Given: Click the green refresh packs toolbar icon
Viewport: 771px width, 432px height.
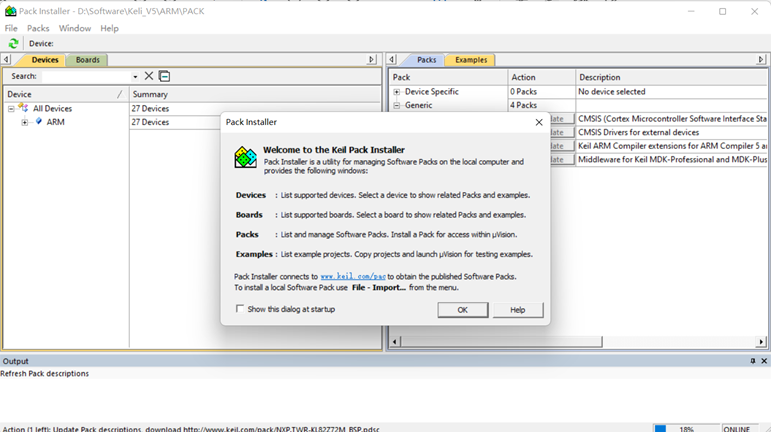Looking at the screenshot, I should point(13,43).
